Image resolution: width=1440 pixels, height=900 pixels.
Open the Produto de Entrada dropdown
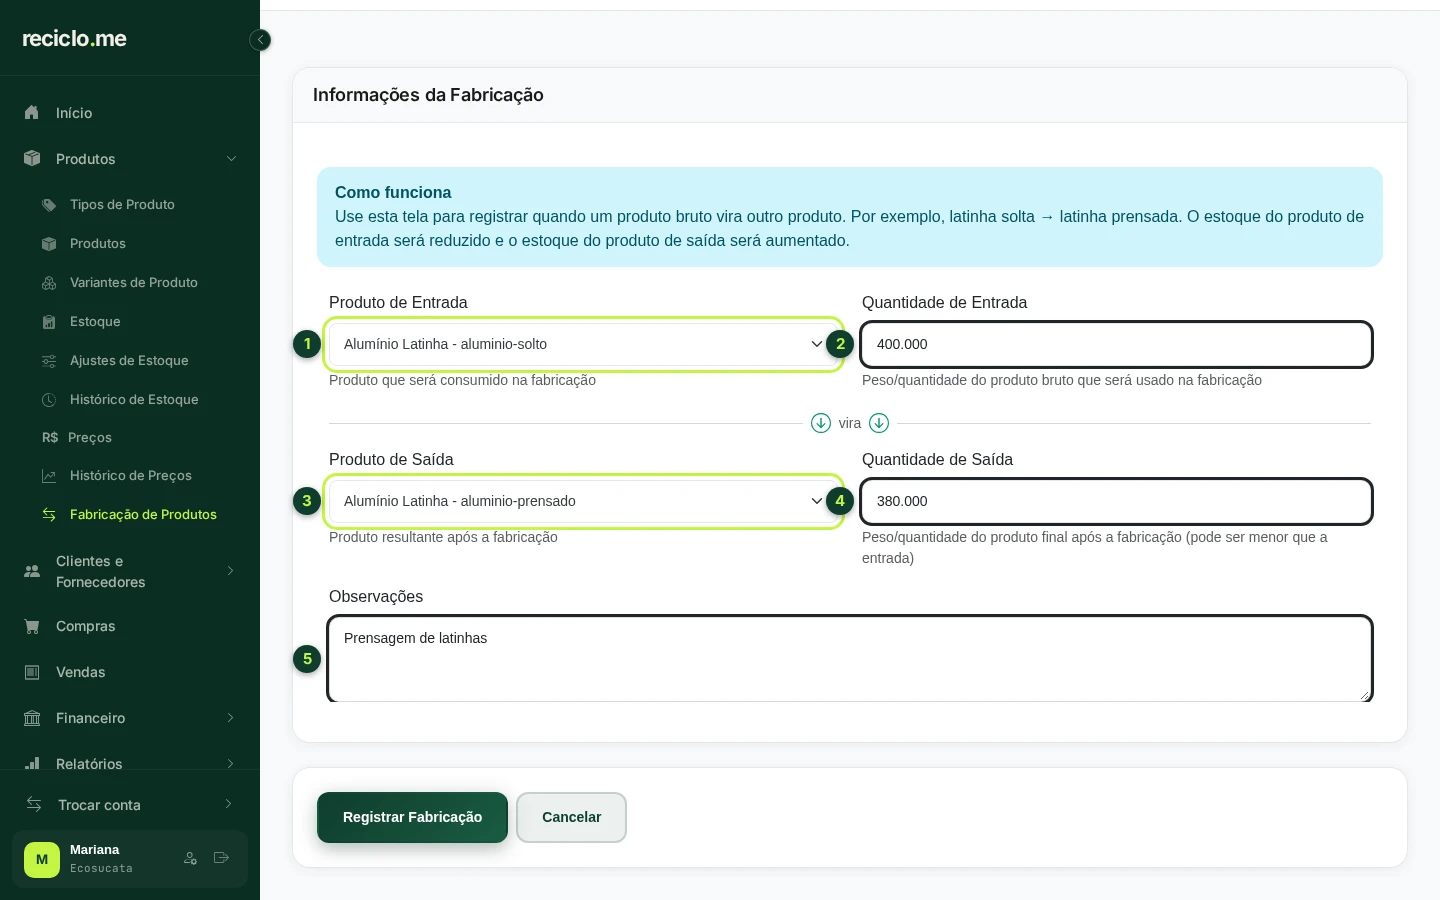584,344
